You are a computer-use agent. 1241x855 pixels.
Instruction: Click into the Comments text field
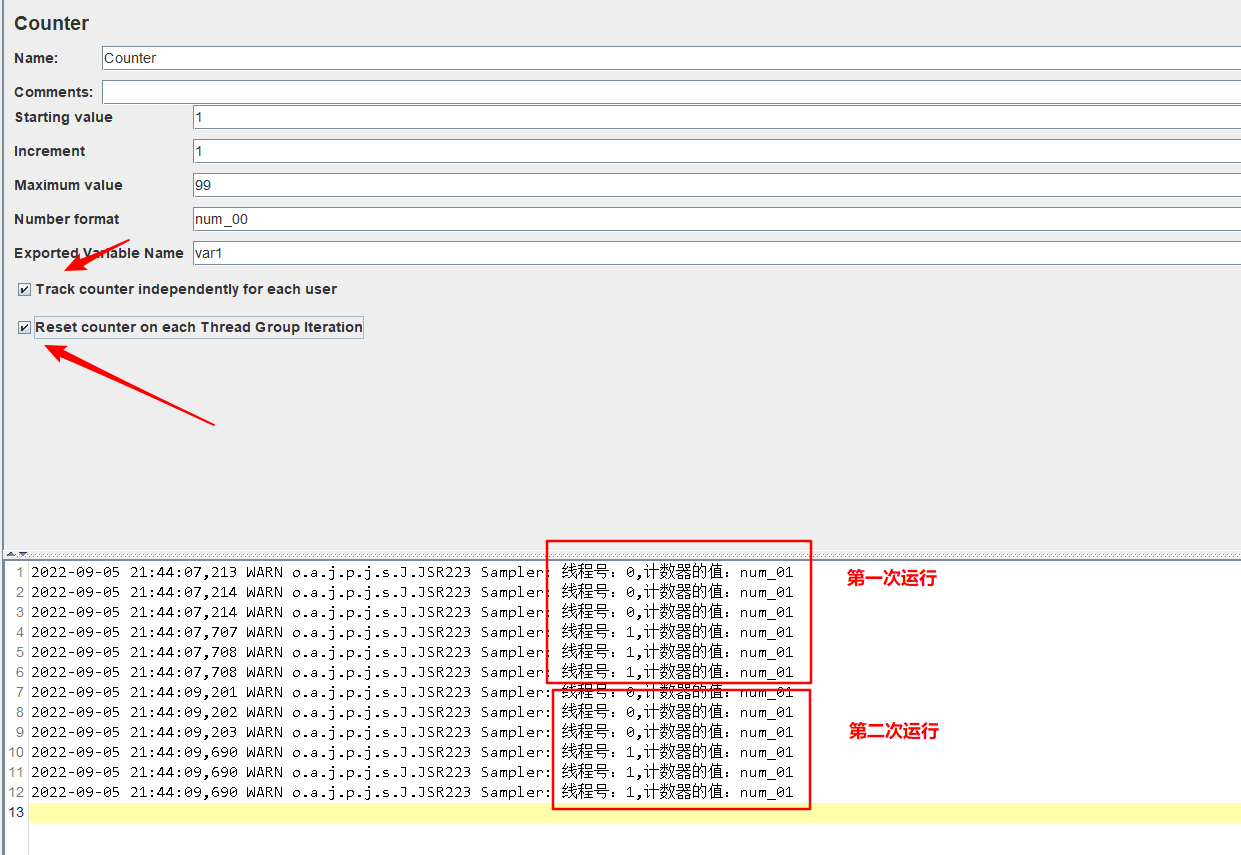tap(670, 92)
